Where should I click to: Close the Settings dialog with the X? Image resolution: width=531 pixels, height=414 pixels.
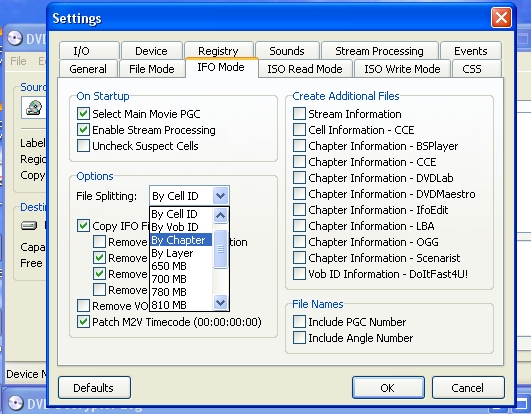pyautogui.click(x=501, y=18)
